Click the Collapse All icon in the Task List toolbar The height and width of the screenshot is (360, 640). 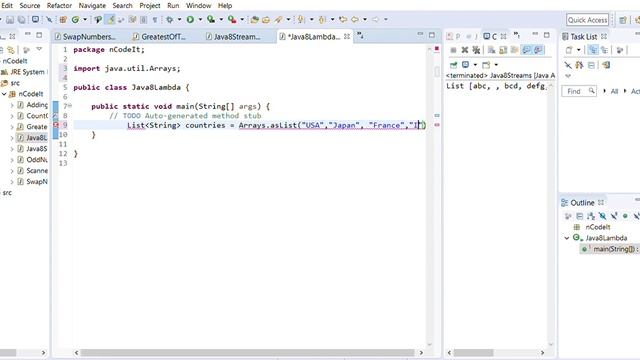(x=591, y=65)
